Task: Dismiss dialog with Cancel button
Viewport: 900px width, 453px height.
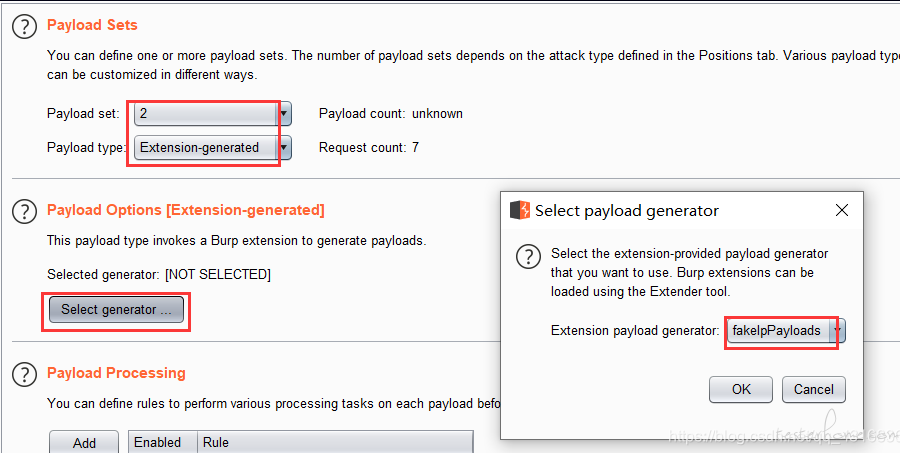Action: tap(813, 389)
